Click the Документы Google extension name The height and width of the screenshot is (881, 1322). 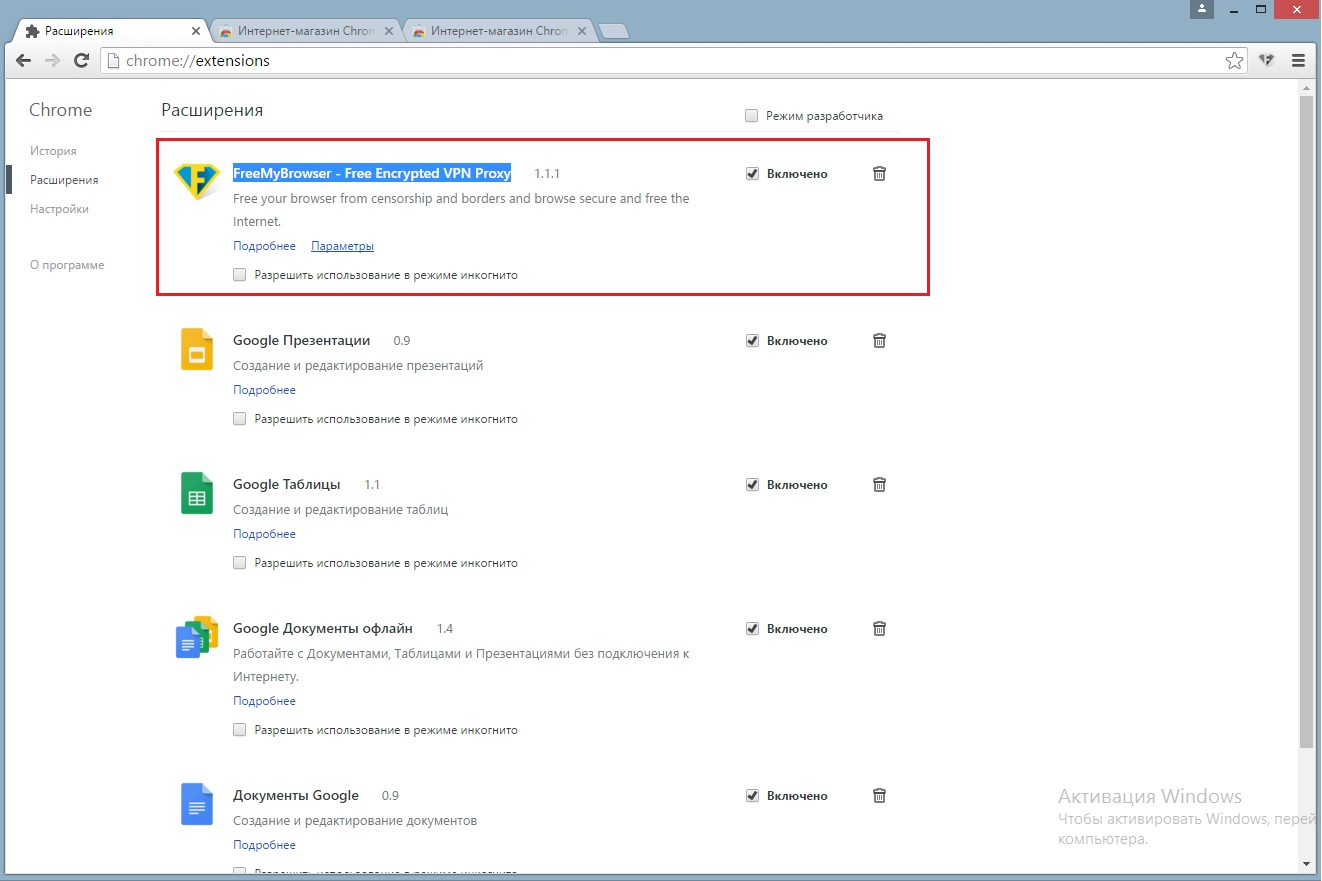pos(296,796)
